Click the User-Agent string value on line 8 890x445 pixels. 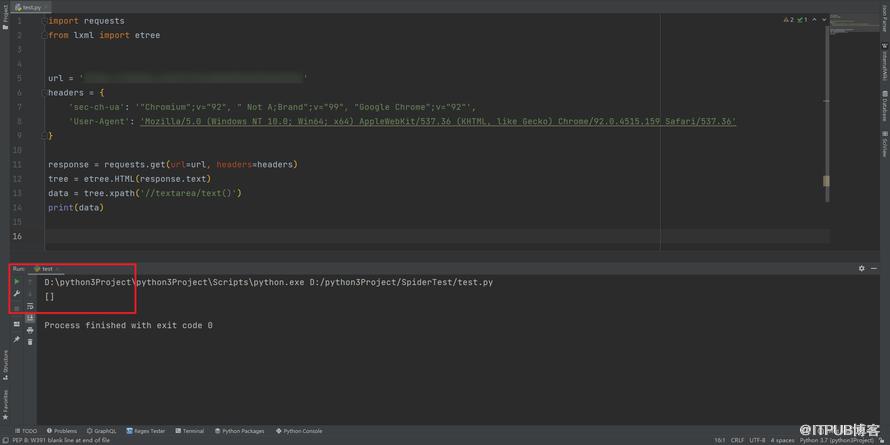pyautogui.click(x=438, y=121)
